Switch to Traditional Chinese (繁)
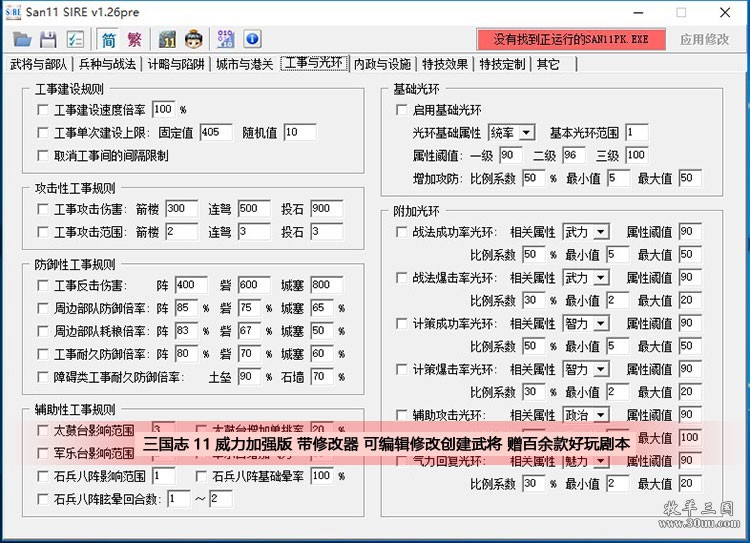Image resolution: width=750 pixels, height=543 pixels. click(x=134, y=39)
